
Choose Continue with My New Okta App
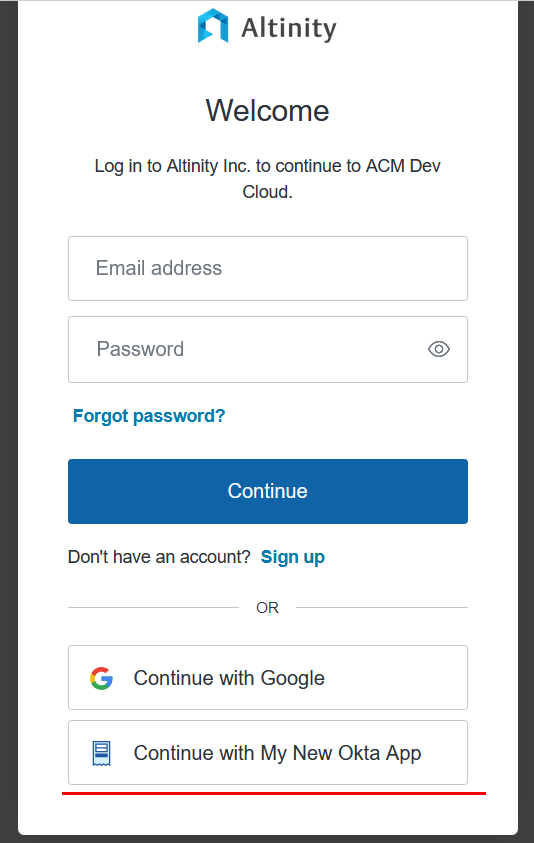[x=268, y=753]
